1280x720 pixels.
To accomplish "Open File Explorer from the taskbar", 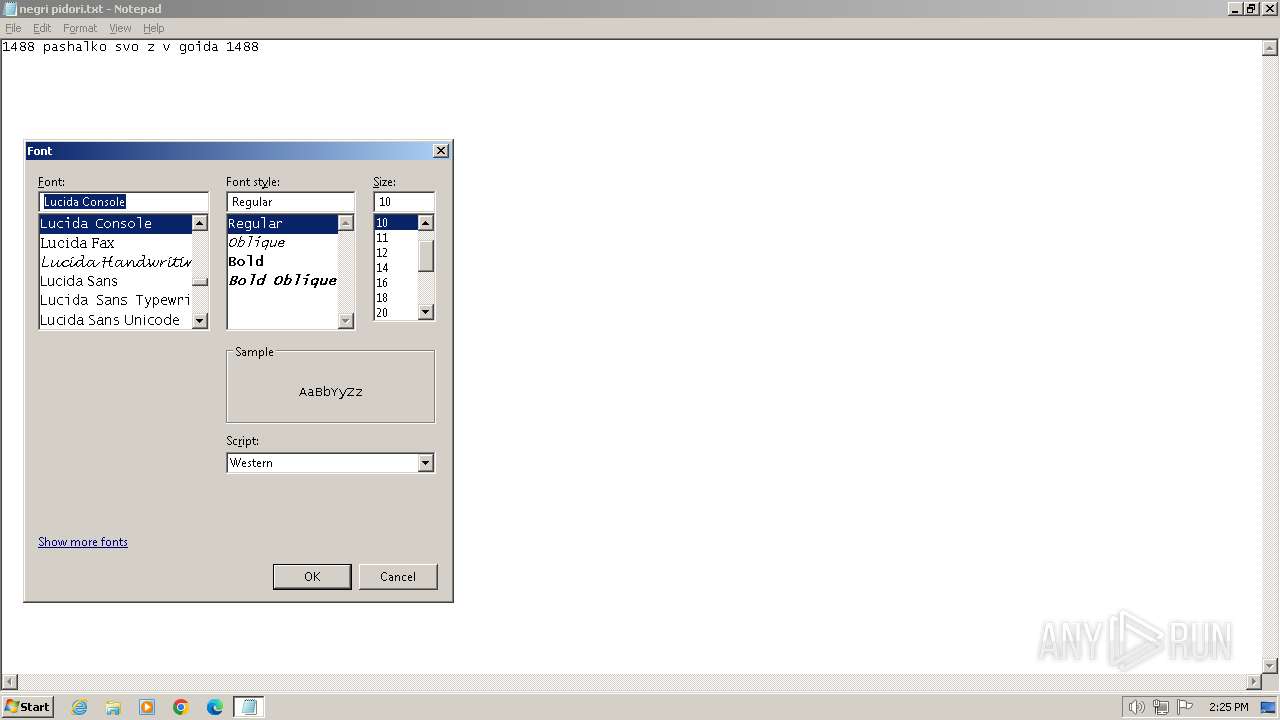I will [x=113, y=707].
